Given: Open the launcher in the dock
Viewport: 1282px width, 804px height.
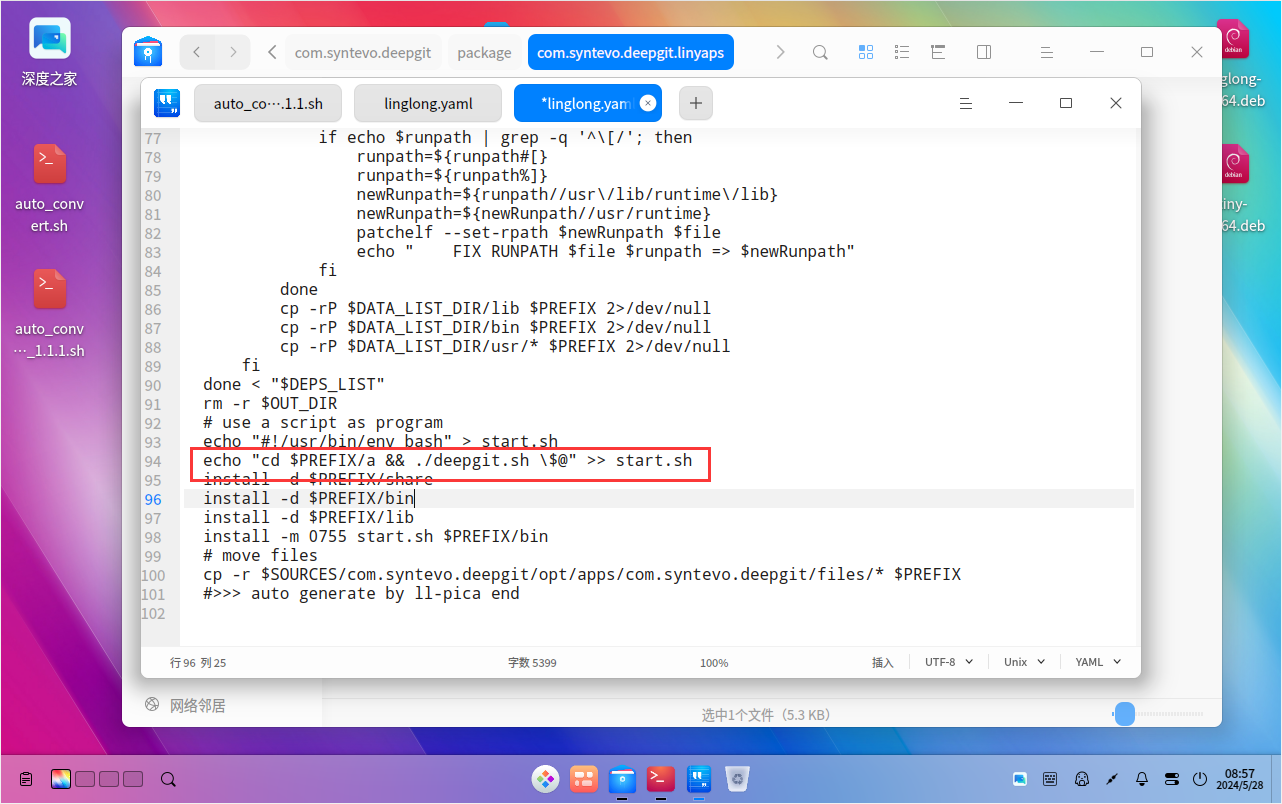Looking at the screenshot, I should tap(545, 778).
